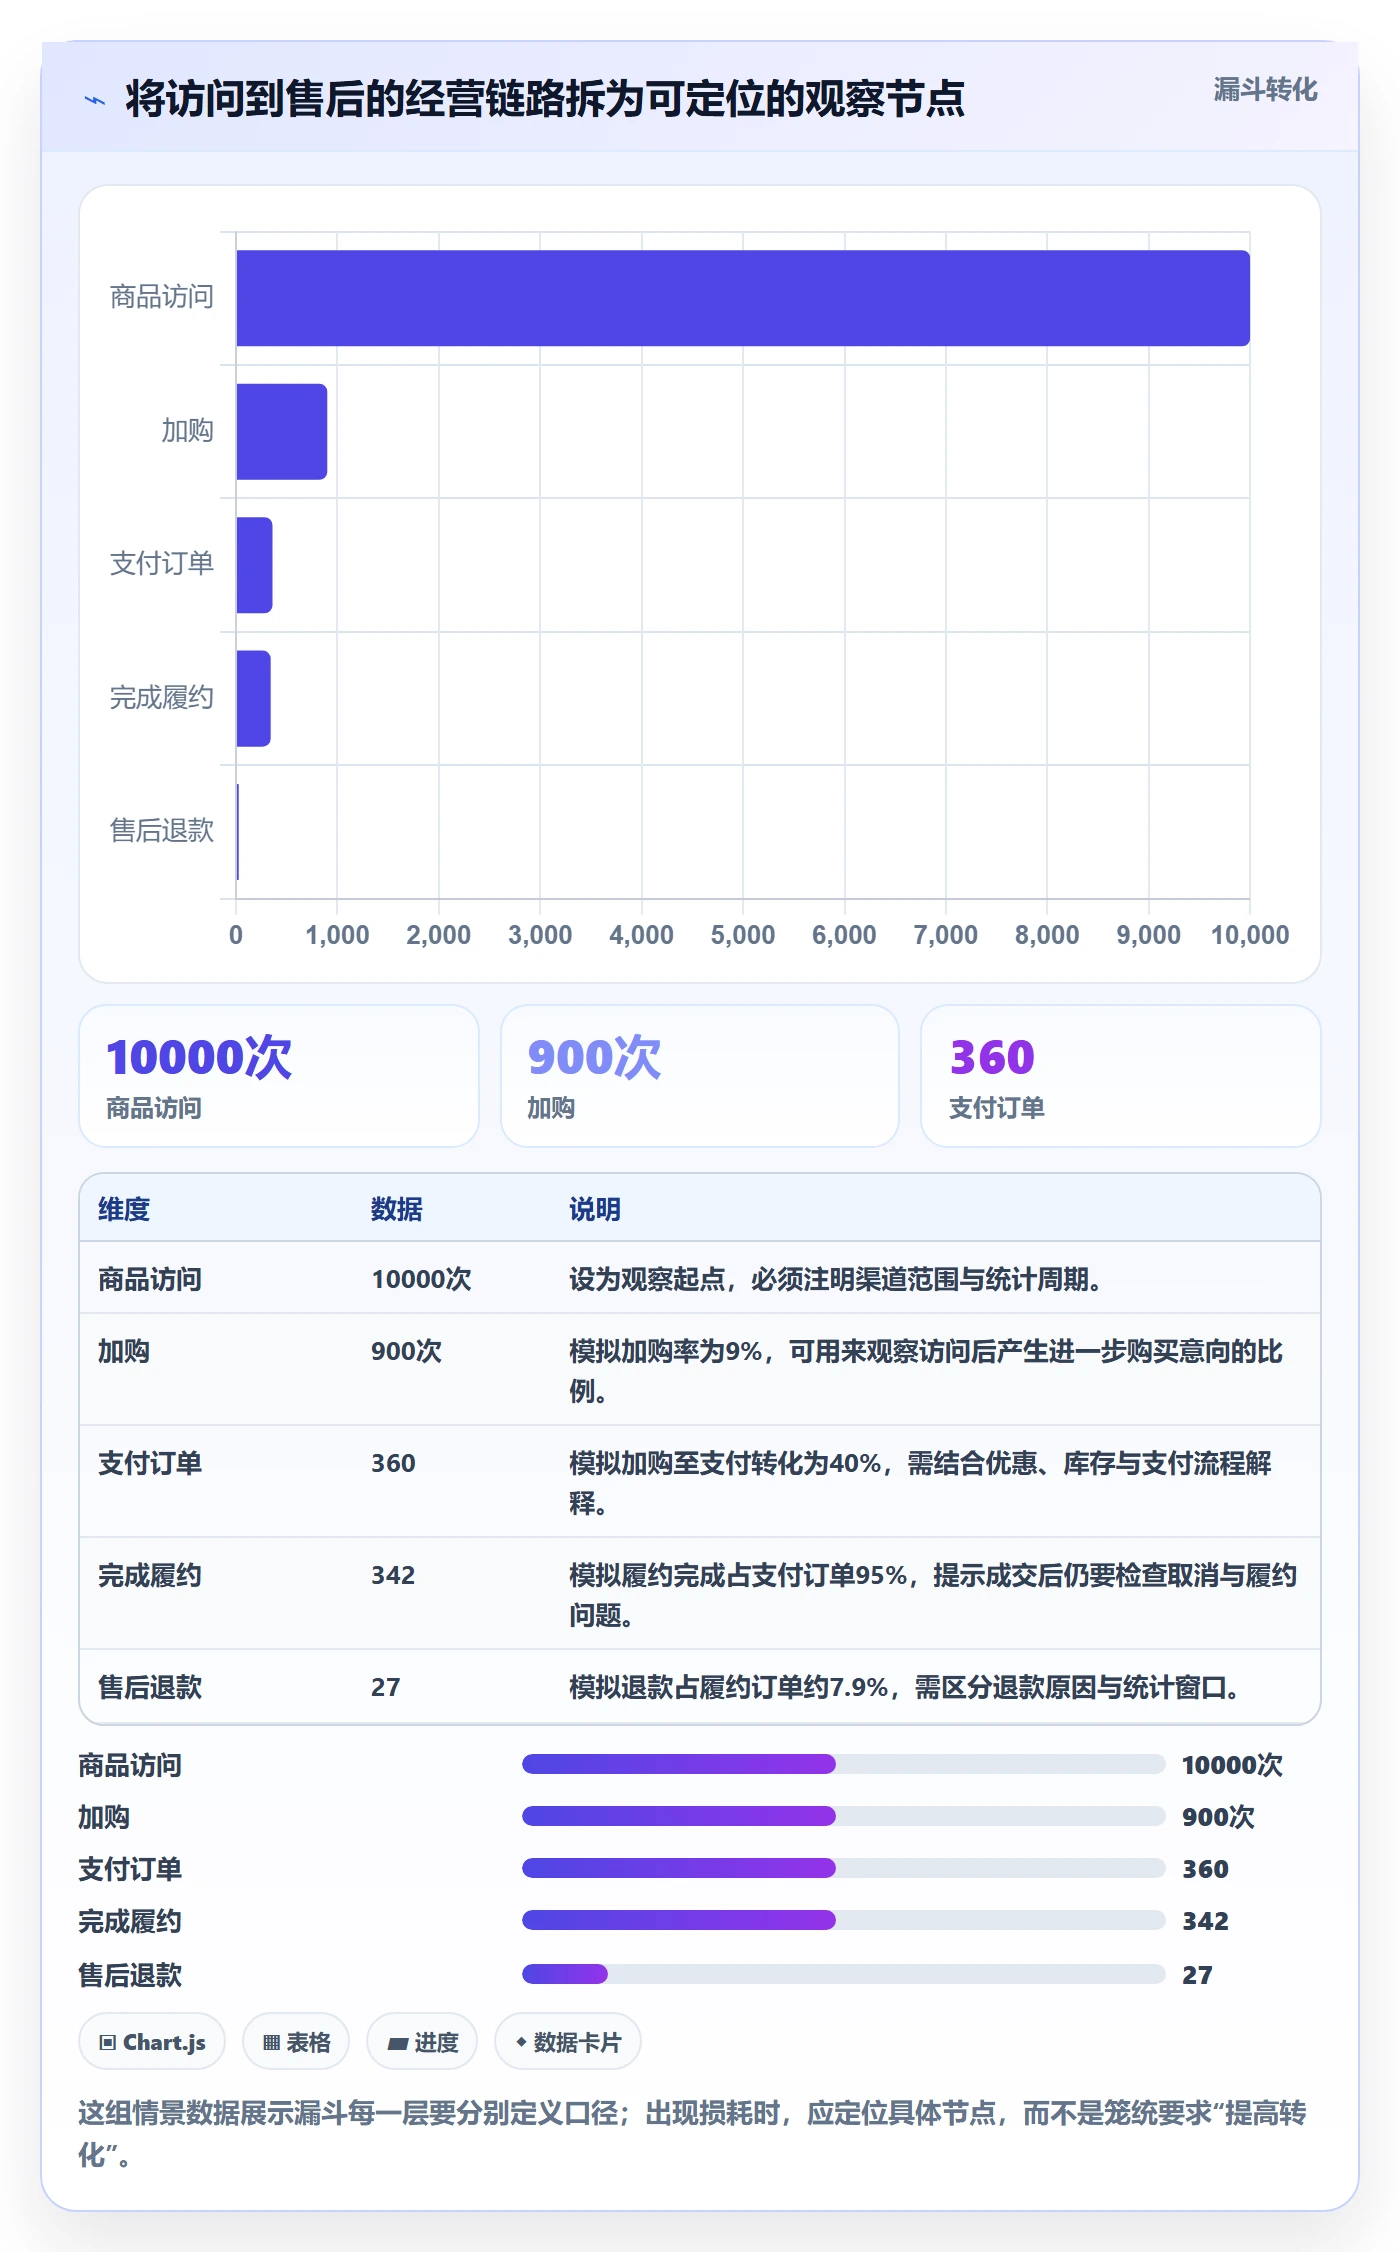
Task: Select the Chart.js tag chip
Action: (152, 2042)
